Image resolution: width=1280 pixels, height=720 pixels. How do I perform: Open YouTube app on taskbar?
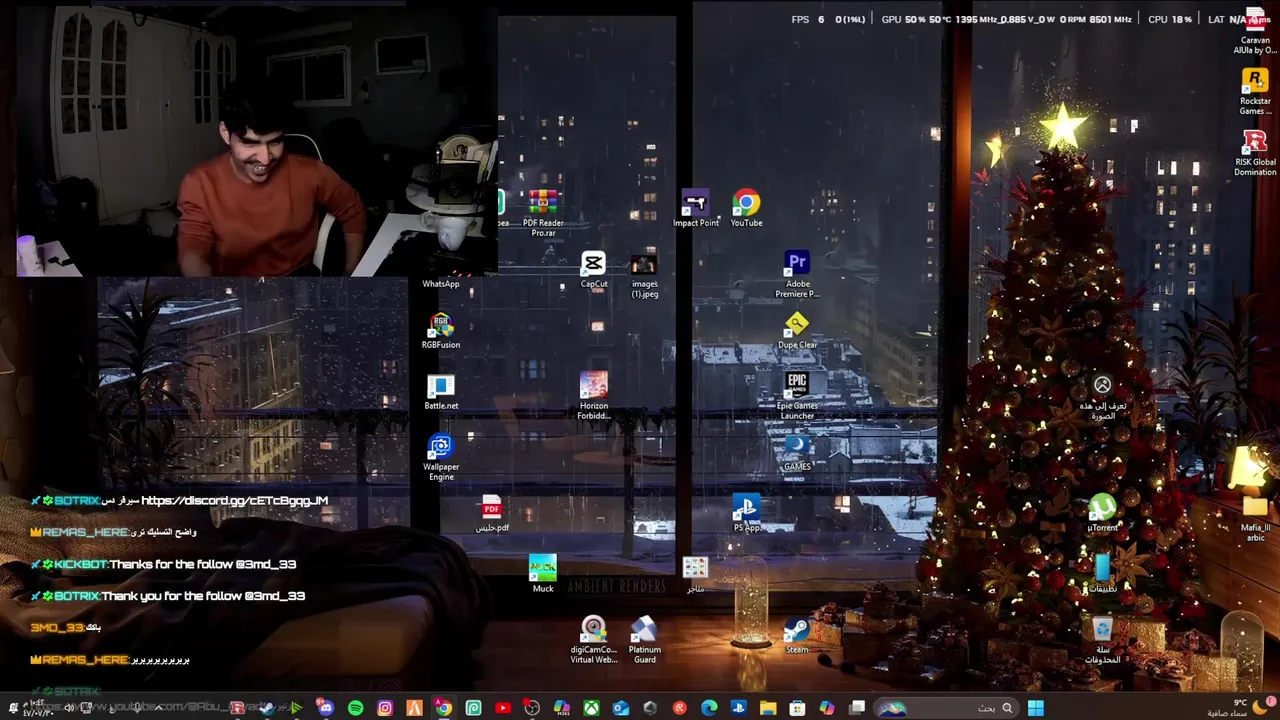point(503,708)
